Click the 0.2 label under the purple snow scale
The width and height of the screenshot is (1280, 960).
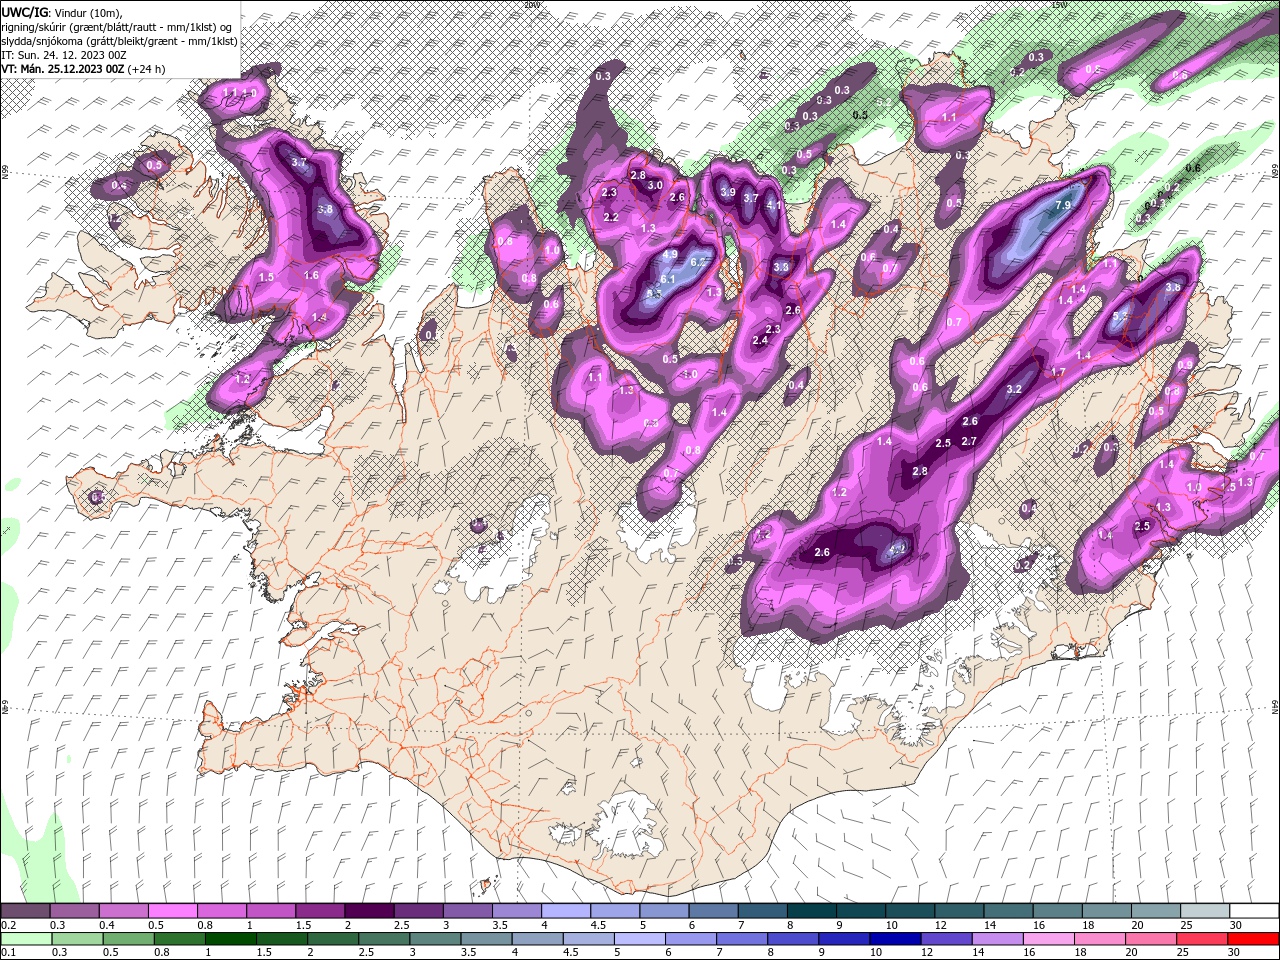(7, 925)
